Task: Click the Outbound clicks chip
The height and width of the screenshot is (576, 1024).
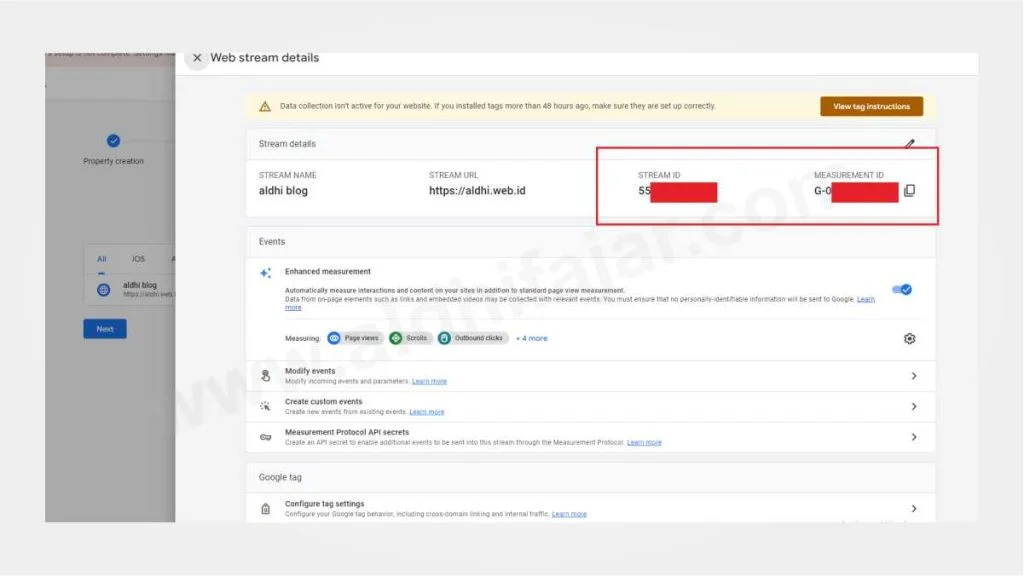Action: [472, 338]
